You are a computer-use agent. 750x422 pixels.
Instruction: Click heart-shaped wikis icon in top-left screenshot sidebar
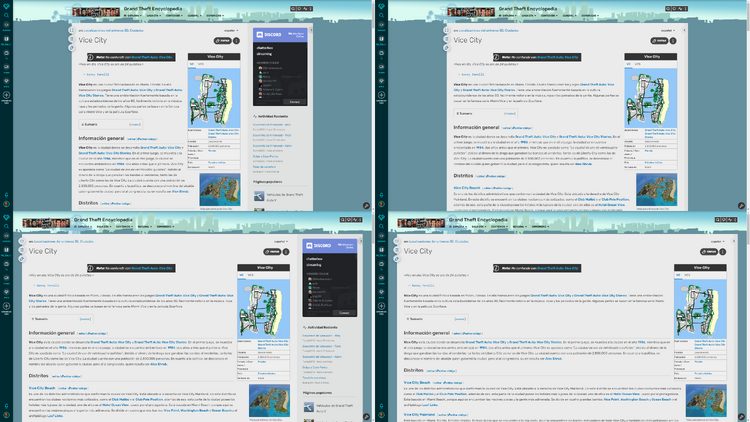[x=6, y=81]
